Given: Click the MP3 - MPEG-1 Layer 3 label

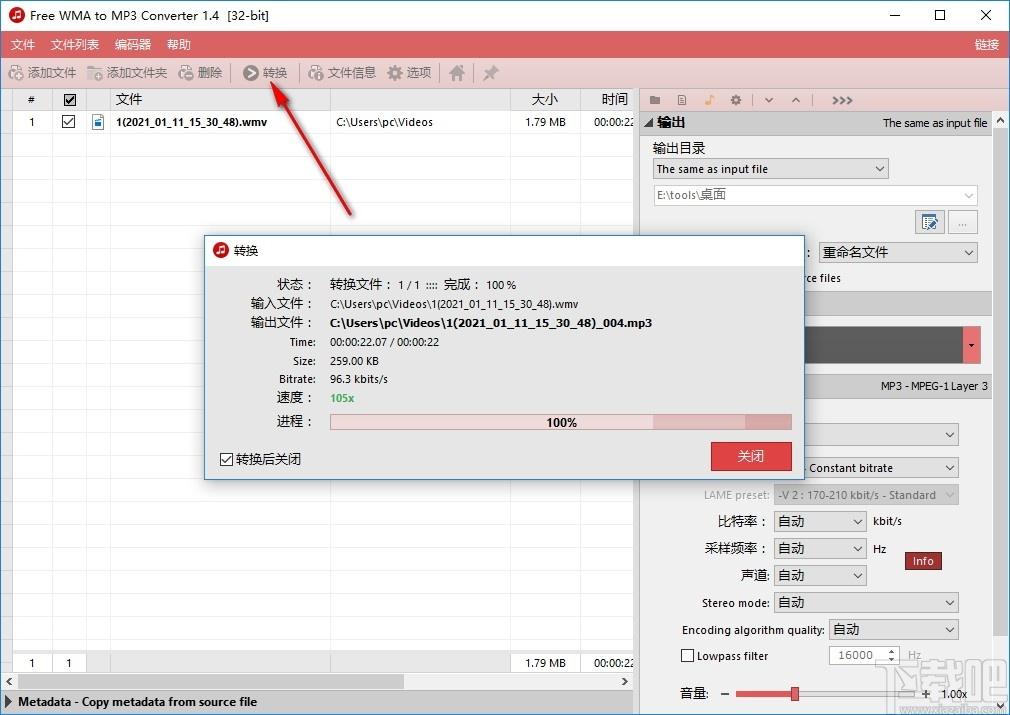Looking at the screenshot, I should tap(934, 386).
